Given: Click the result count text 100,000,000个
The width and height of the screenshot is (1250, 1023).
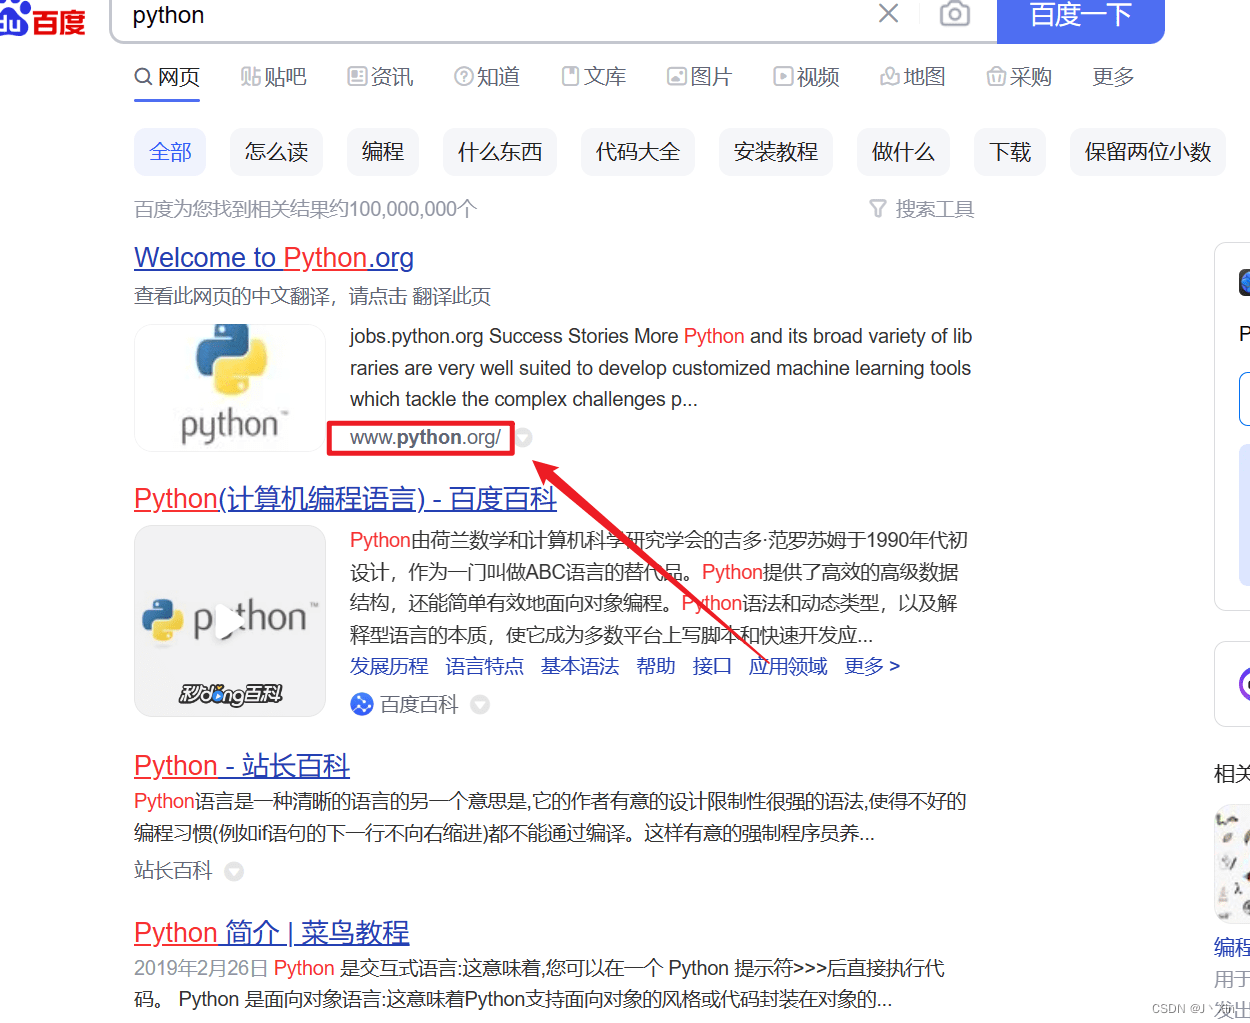Looking at the screenshot, I should coord(413,209).
